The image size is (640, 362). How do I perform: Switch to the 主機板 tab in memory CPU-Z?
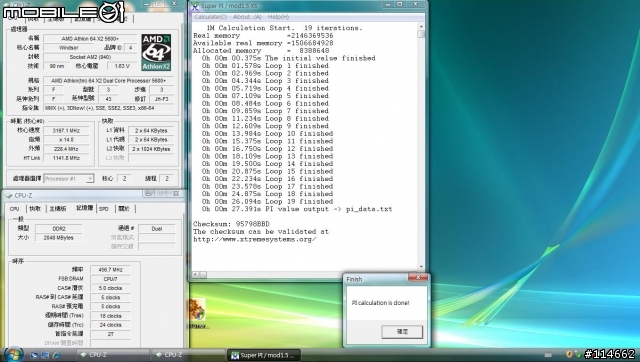pyautogui.click(x=58, y=209)
